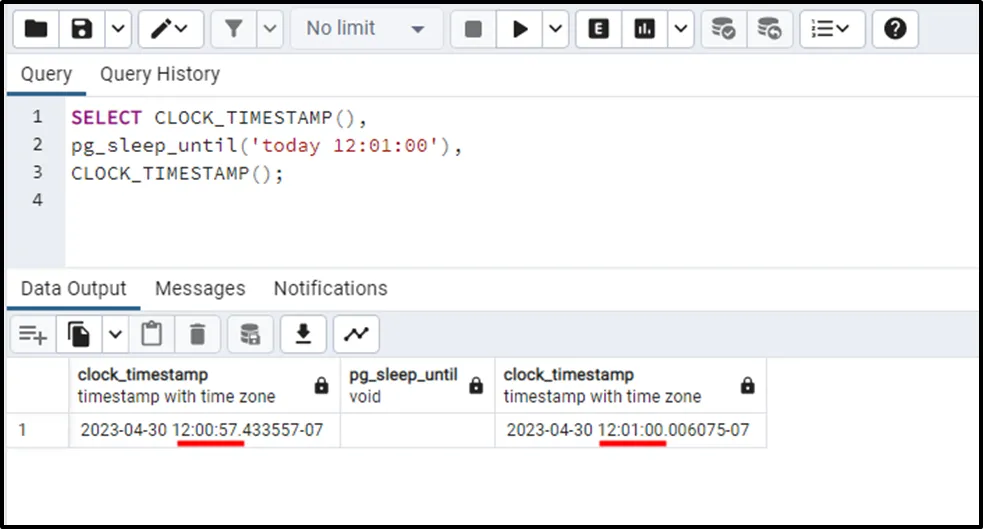Switch to the Messages tab
The image size is (983, 529).
tap(200, 288)
